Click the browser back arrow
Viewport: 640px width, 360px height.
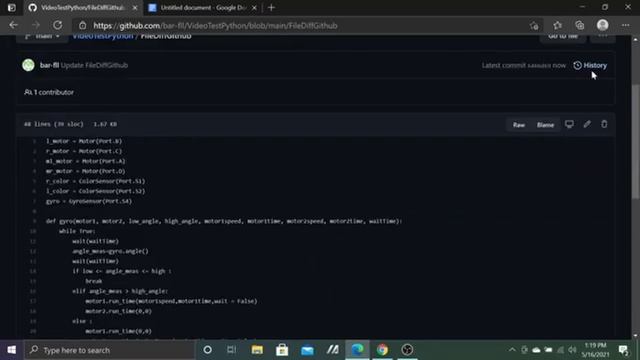pyautogui.click(x=13, y=25)
